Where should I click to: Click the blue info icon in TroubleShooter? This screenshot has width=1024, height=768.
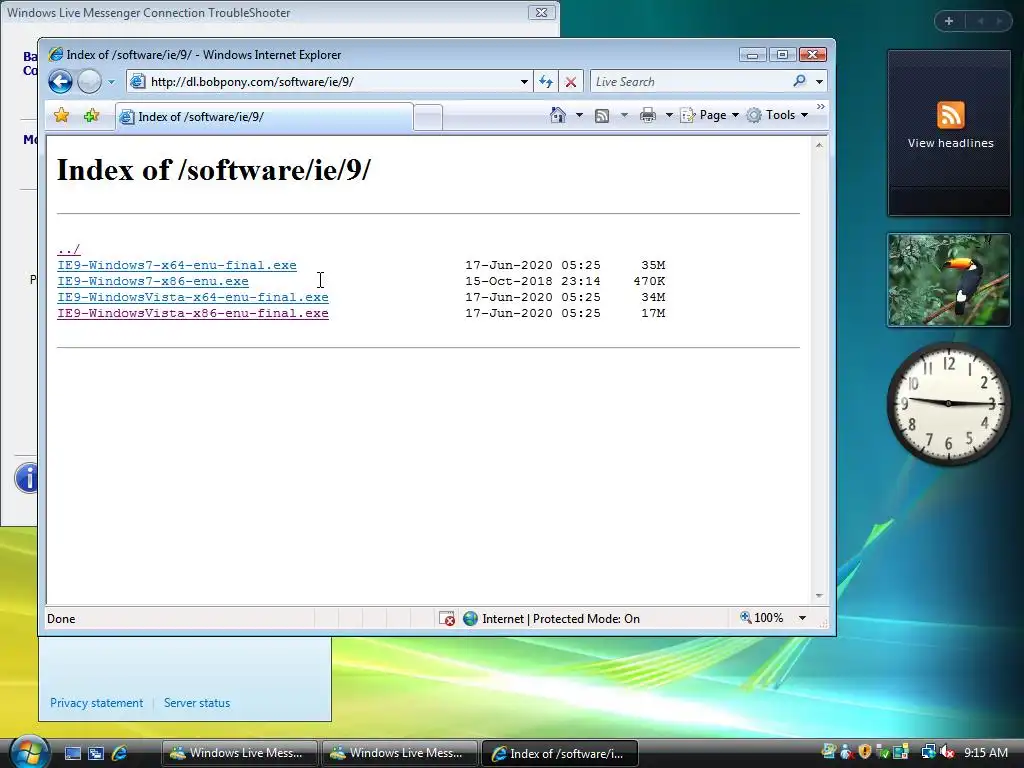(x=26, y=478)
